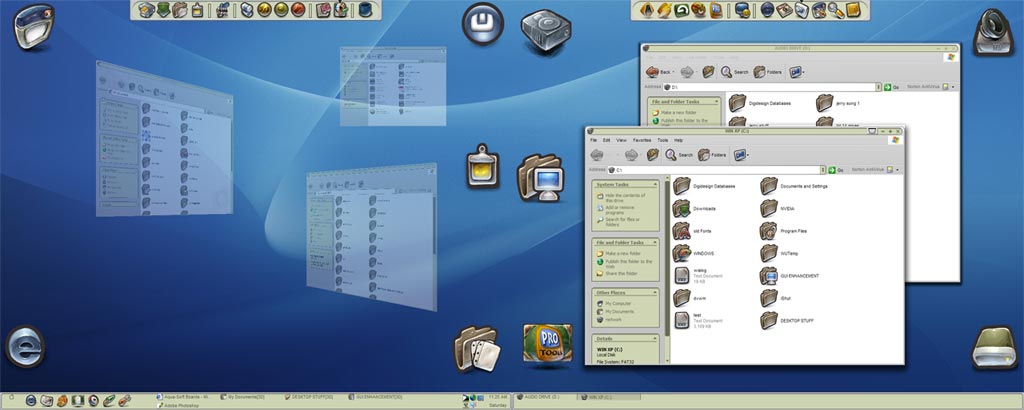Open the Downloads folder with green arrow
This screenshot has height=410, width=1024.
pyautogui.click(x=695, y=208)
